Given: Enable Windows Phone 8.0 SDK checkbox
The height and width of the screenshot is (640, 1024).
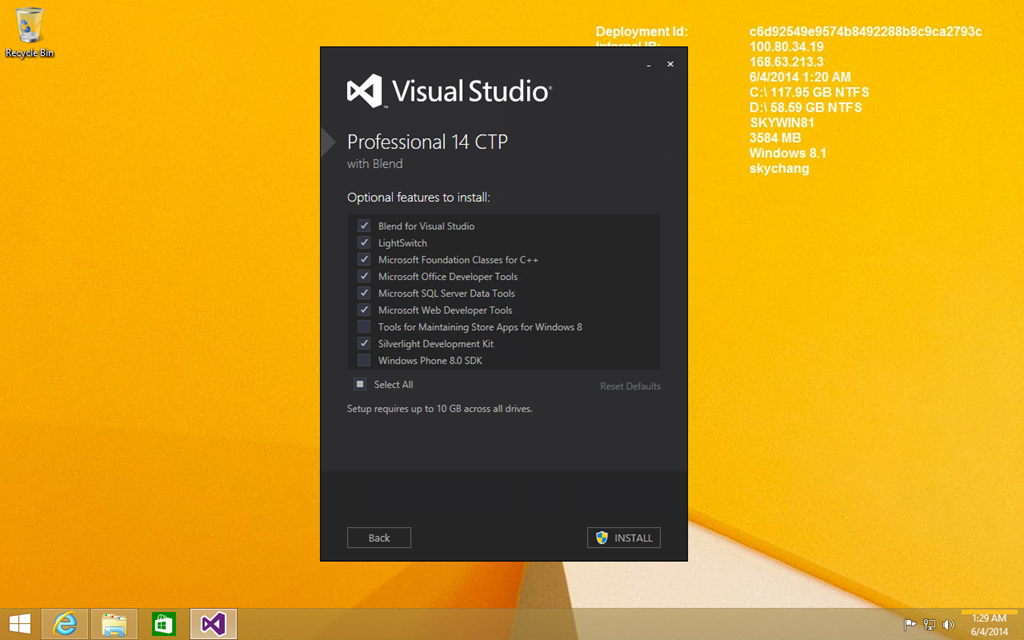Looking at the screenshot, I should click(x=364, y=360).
